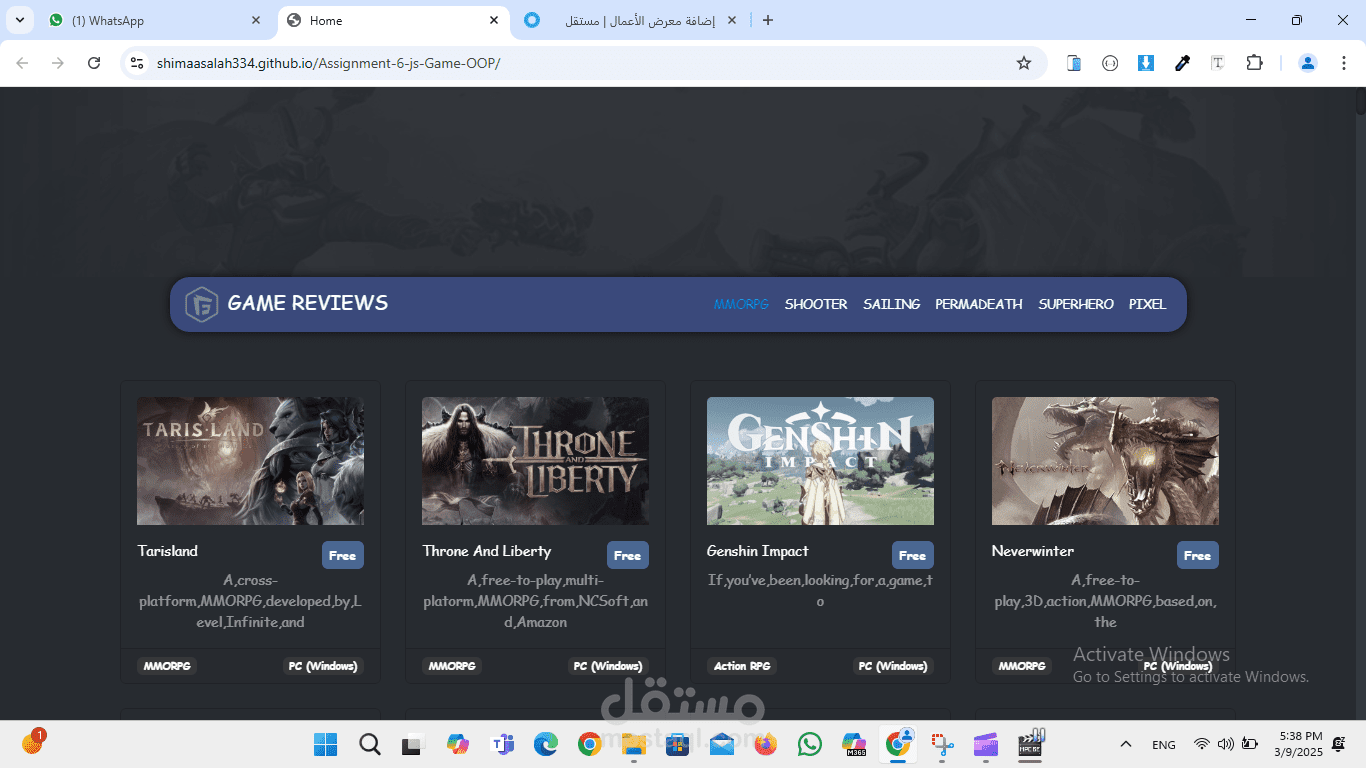Select the SUPERHERO category
The width and height of the screenshot is (1366, 768).
(1076, 304)
